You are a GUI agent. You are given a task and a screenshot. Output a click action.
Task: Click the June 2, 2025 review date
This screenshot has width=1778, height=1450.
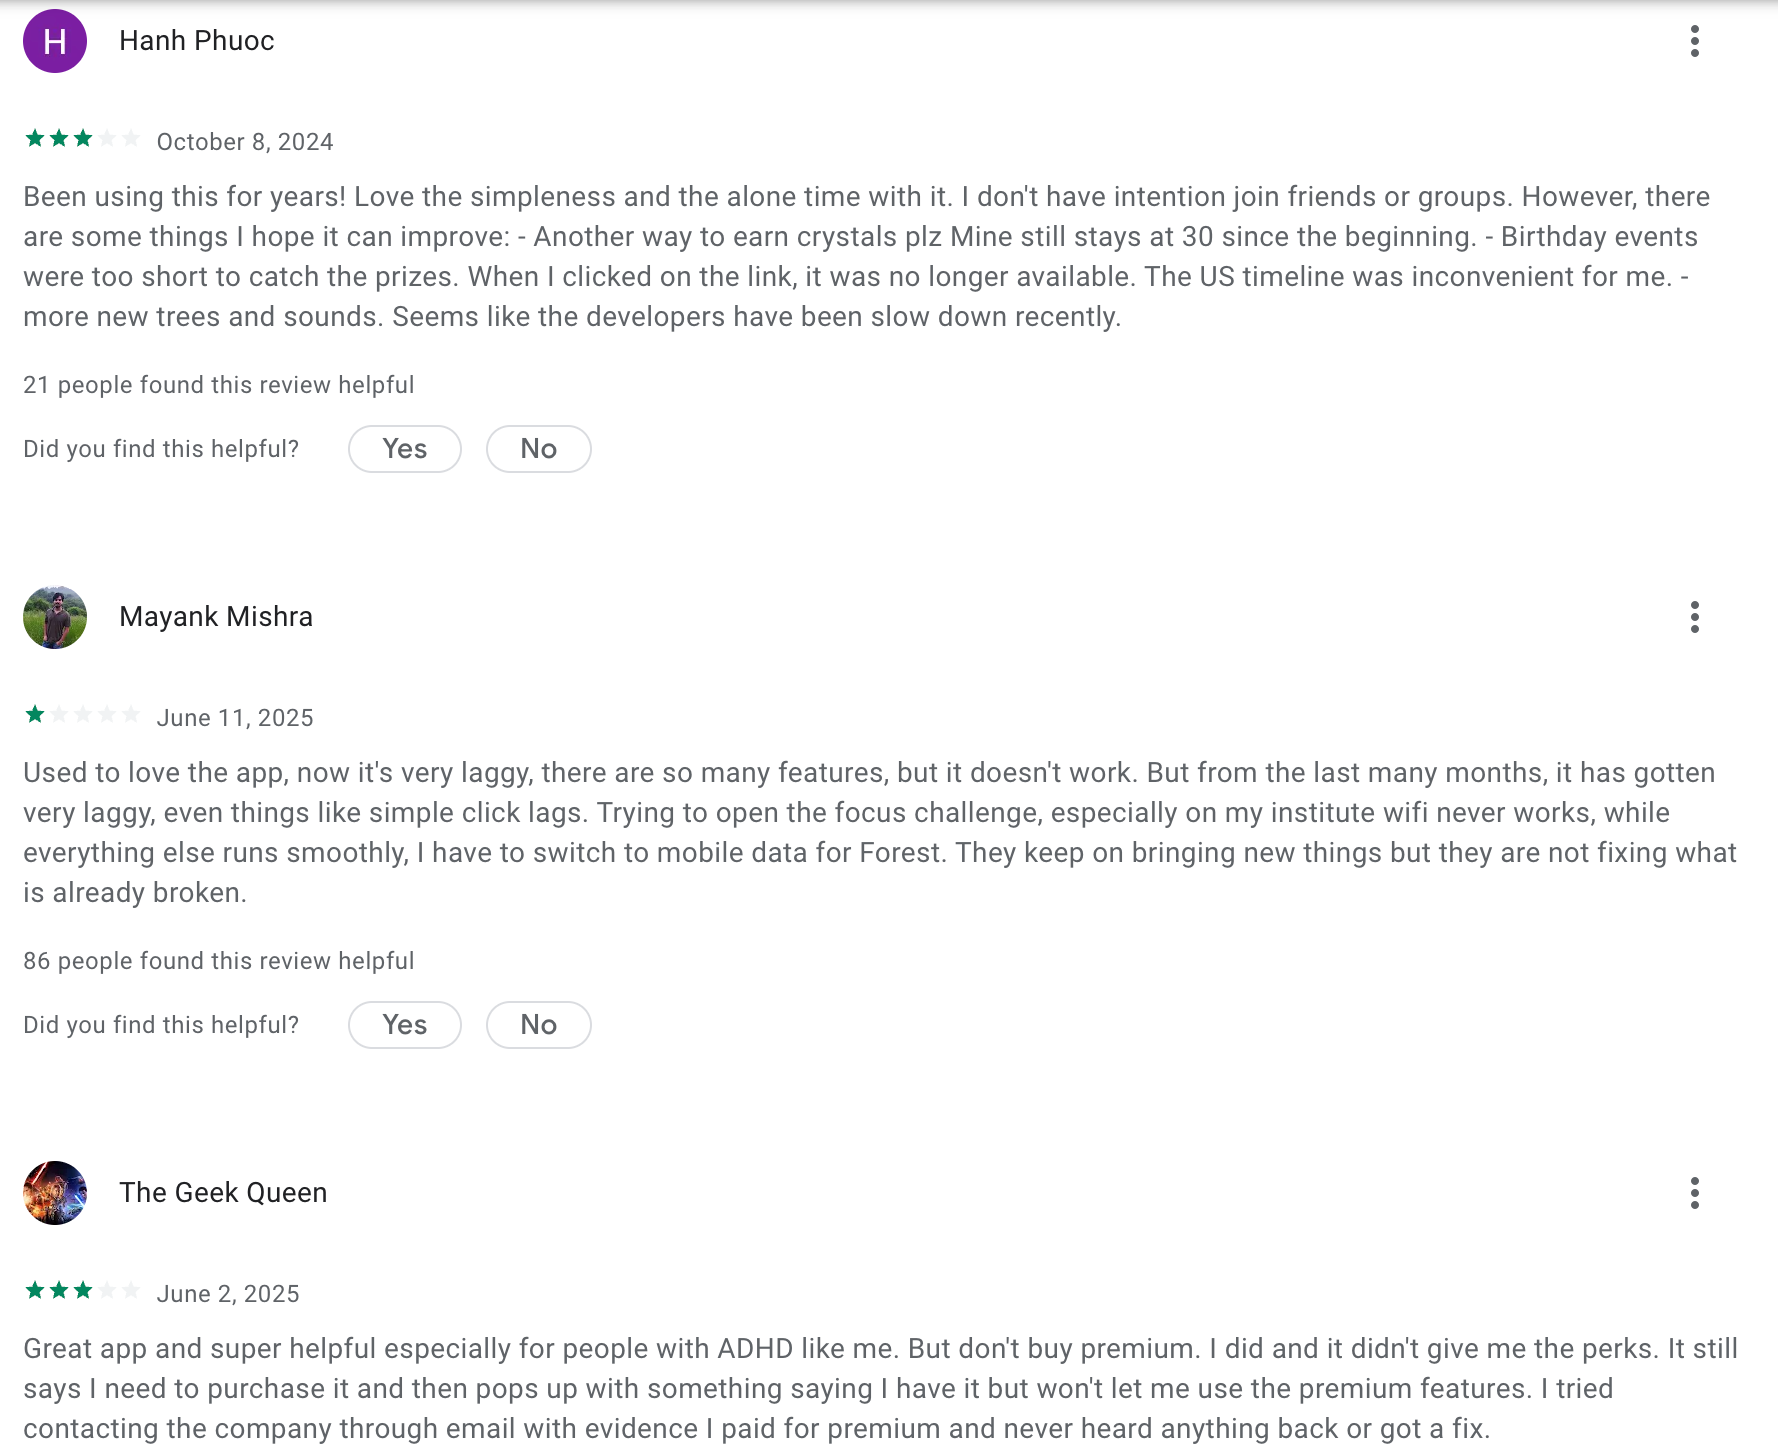pyautogui.click(x=228, y=1294)
